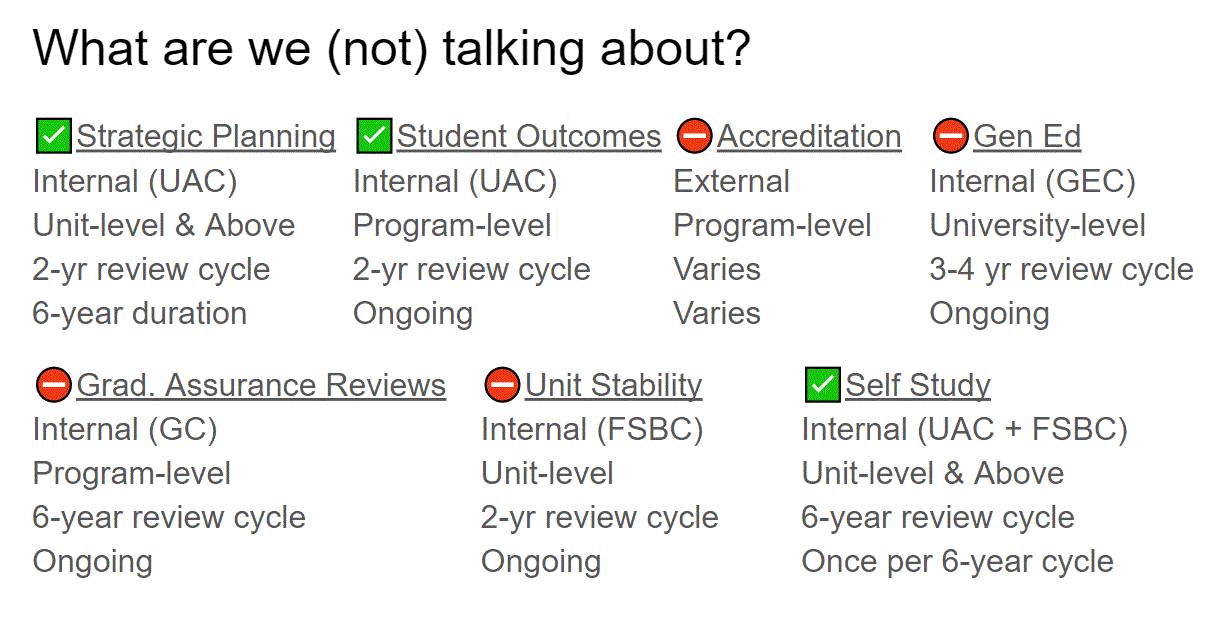
Task: Click the red minus icon beside Unit Stability
Action: click(x=501, y=385)
